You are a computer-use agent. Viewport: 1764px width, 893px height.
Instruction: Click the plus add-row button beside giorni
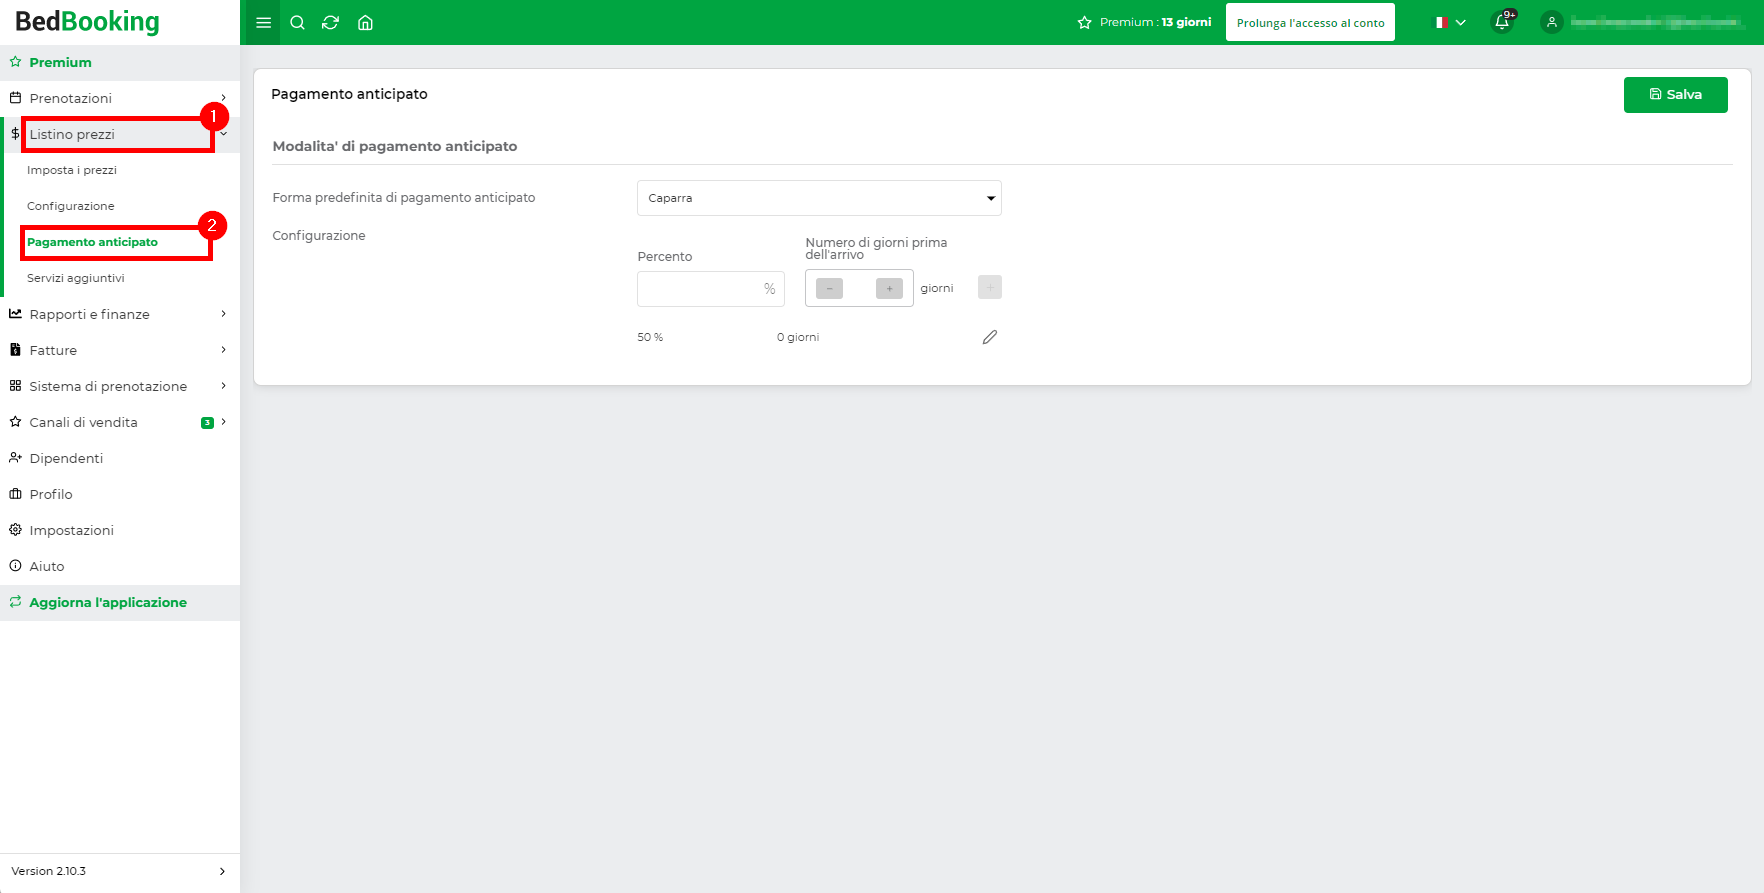click(990, 287)
